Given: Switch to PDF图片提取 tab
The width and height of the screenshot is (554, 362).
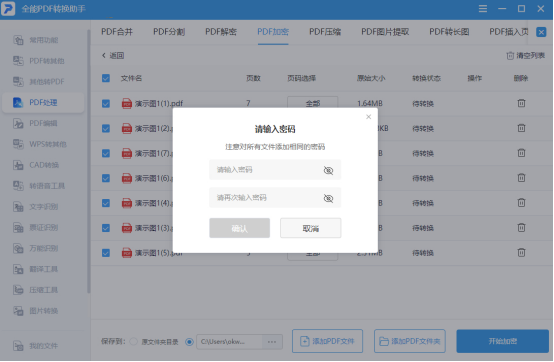Looking at the screenshot, I should tap(385, 32).
